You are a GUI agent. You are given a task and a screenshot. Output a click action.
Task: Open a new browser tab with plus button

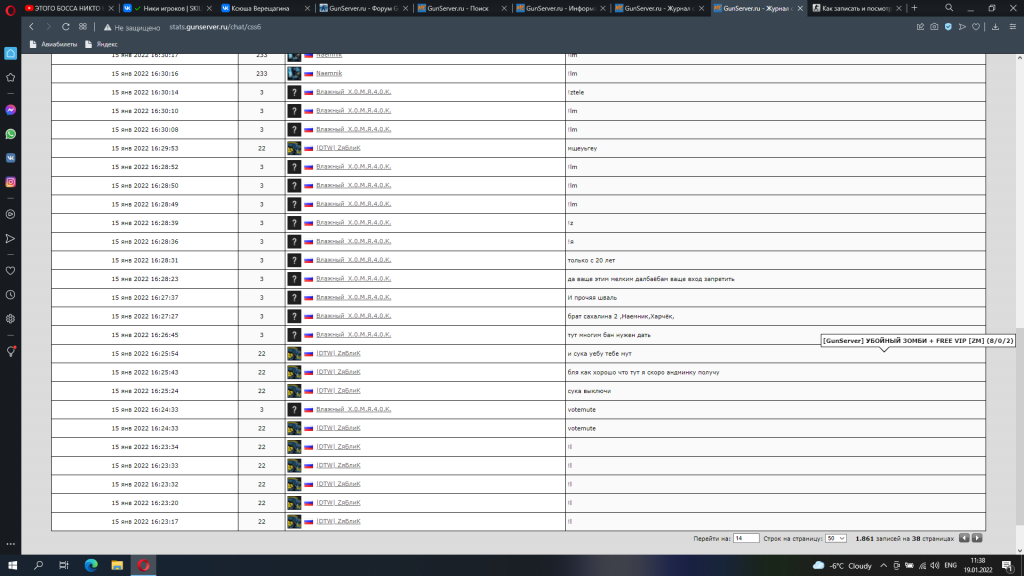[x=914, y=8]
